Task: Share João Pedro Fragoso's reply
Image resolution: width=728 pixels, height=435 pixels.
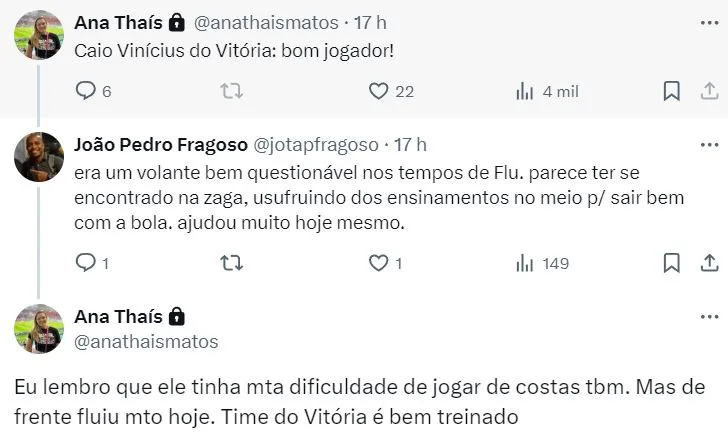Action: click(707, 263)
